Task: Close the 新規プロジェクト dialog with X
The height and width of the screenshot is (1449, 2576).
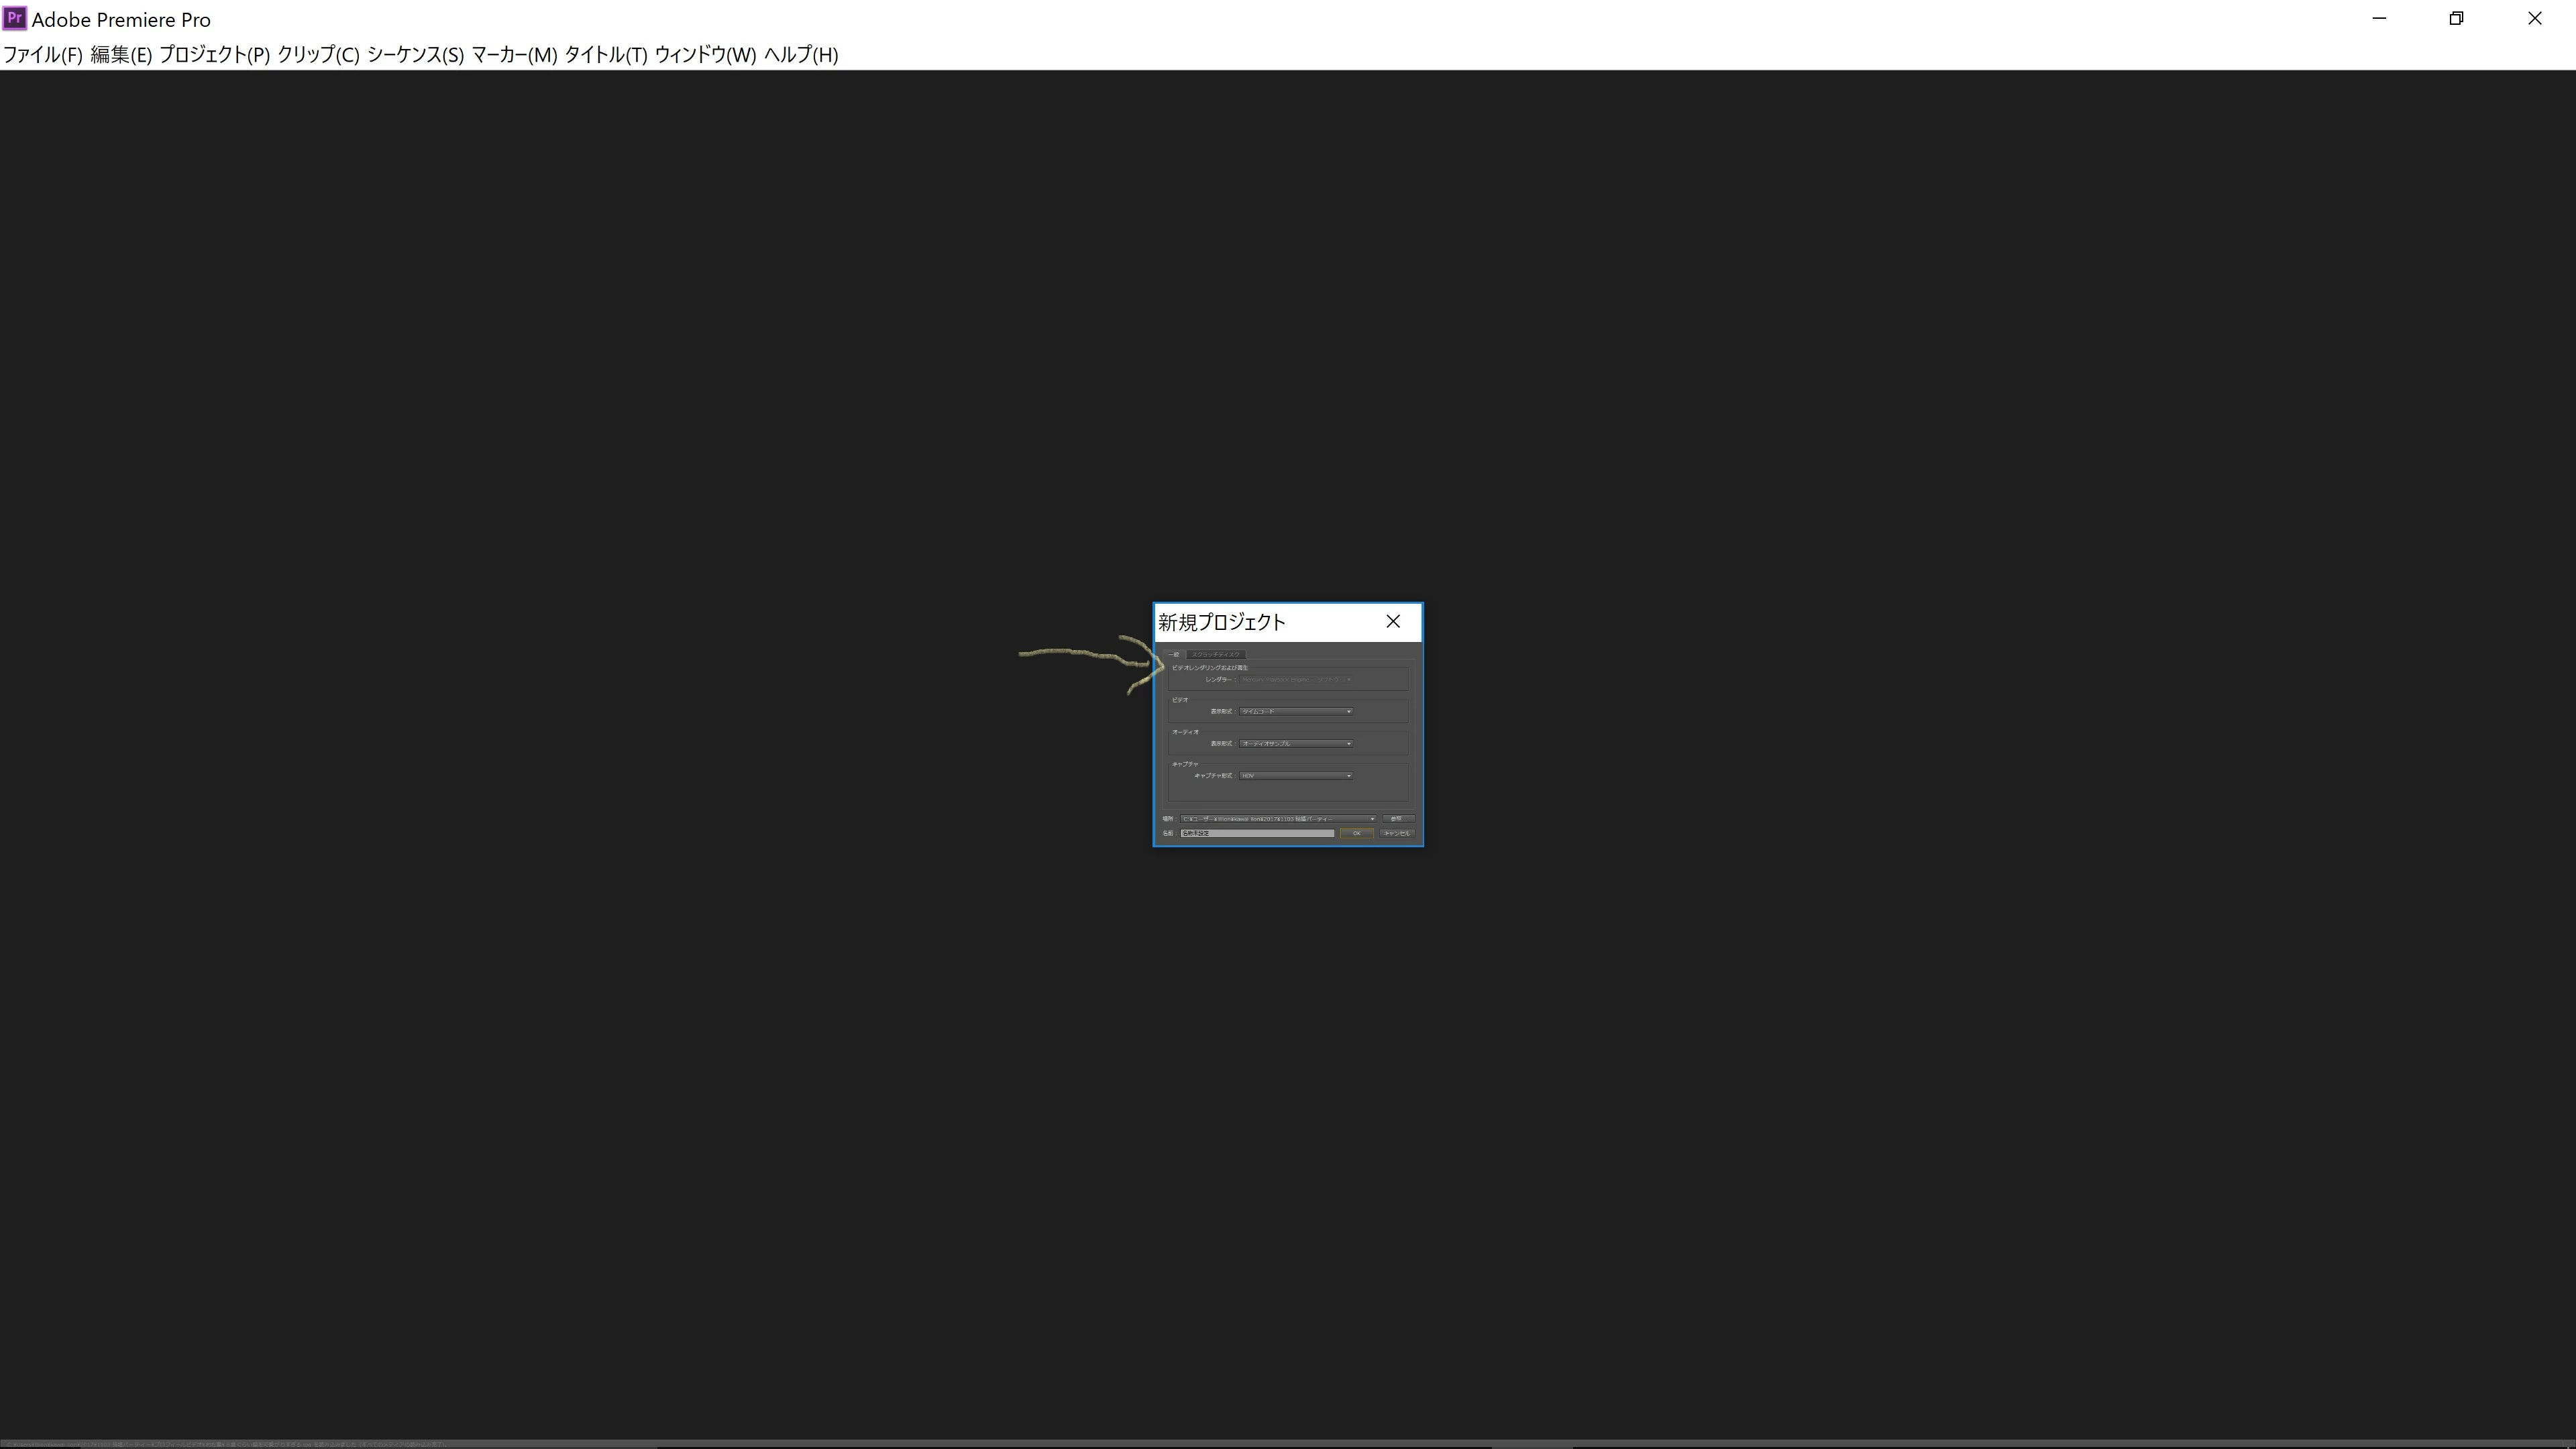Action: tap(1393, 622)
